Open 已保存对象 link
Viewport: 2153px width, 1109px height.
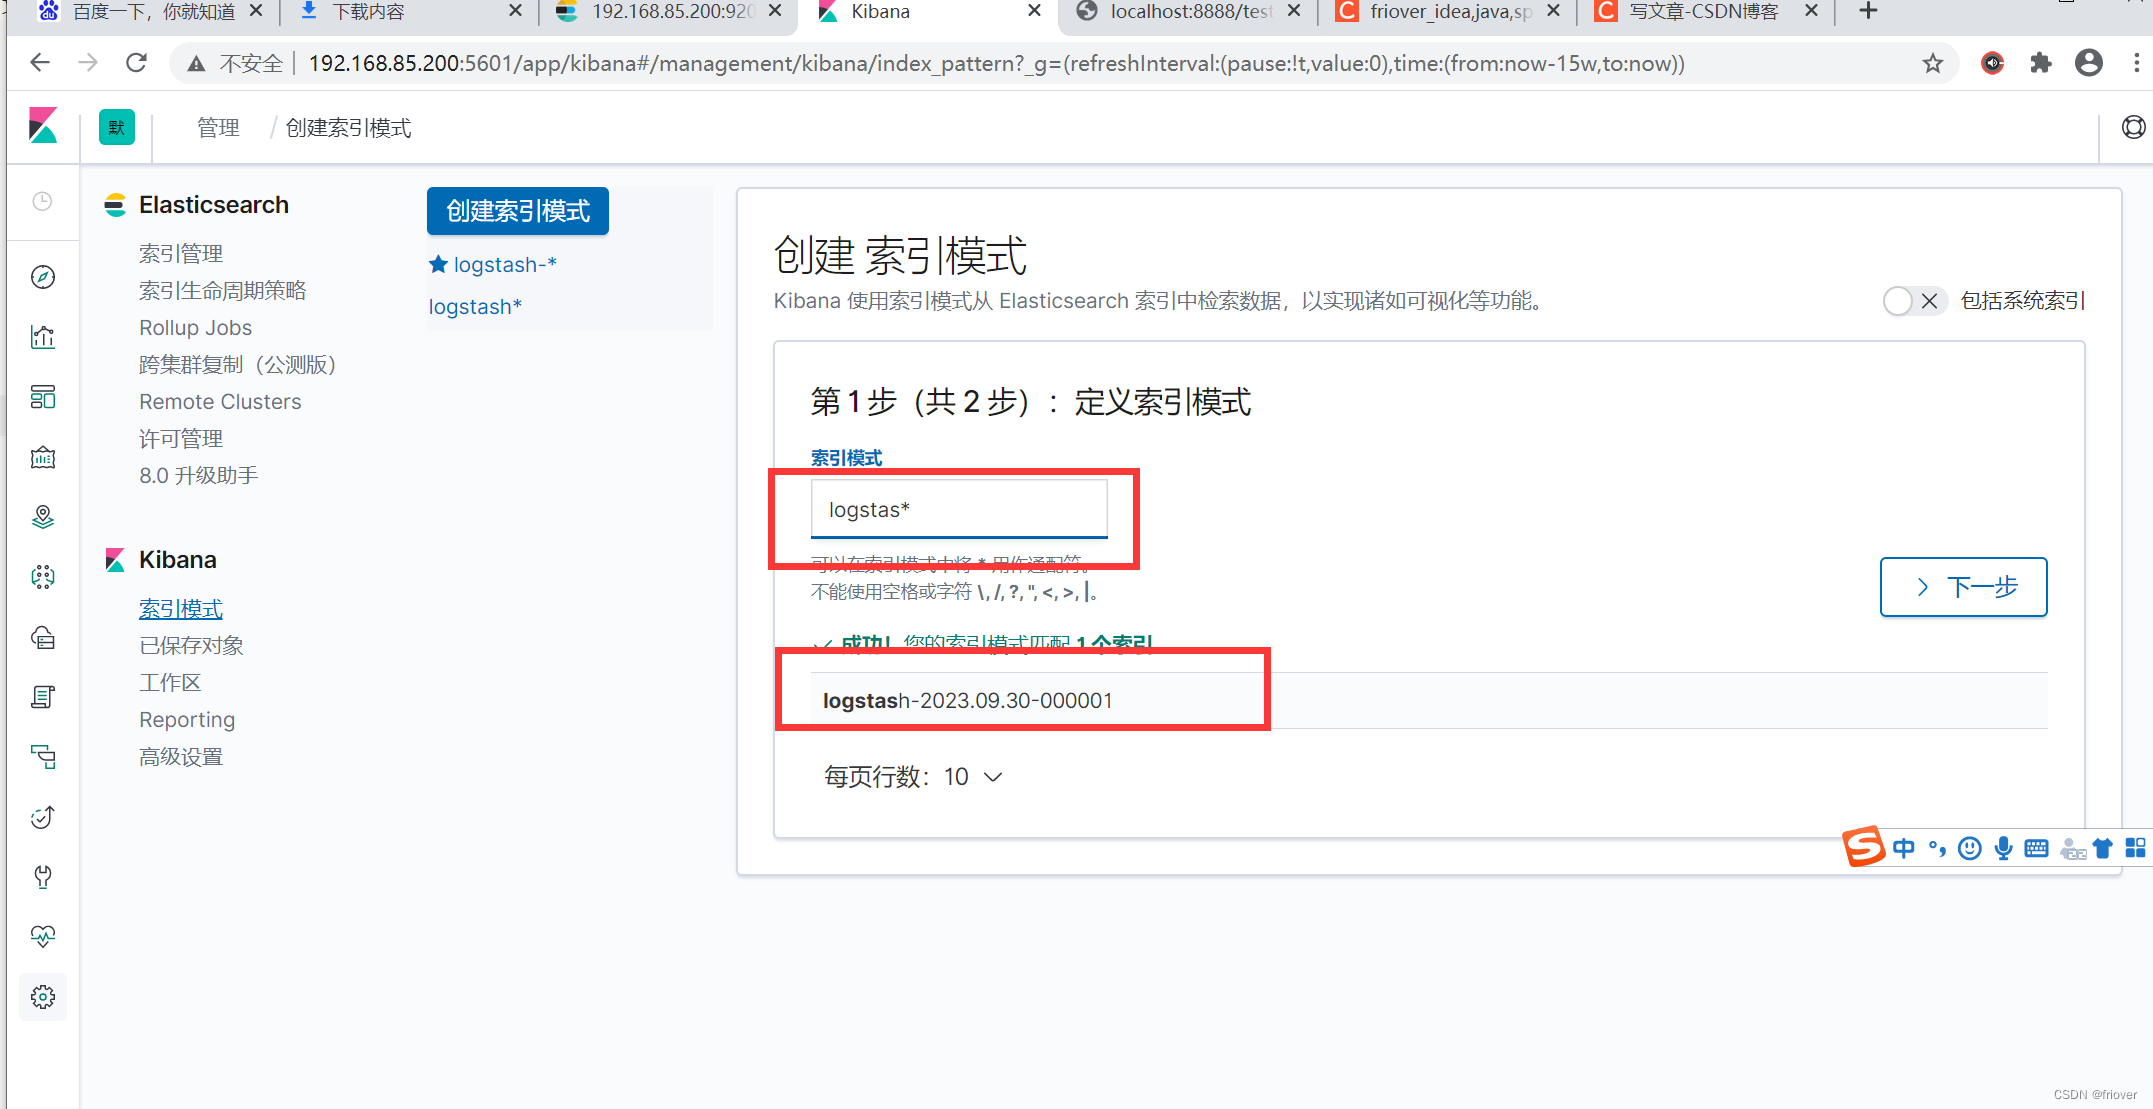191,646
